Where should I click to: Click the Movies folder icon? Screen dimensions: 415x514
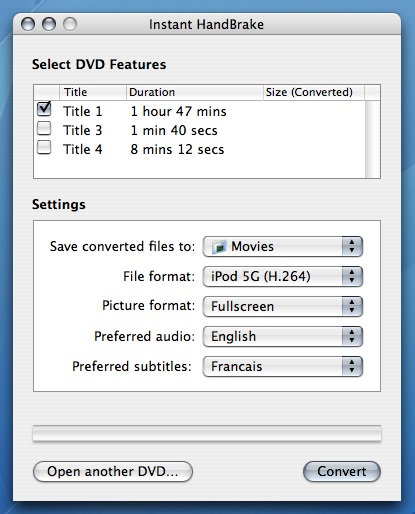click(219, 247)
